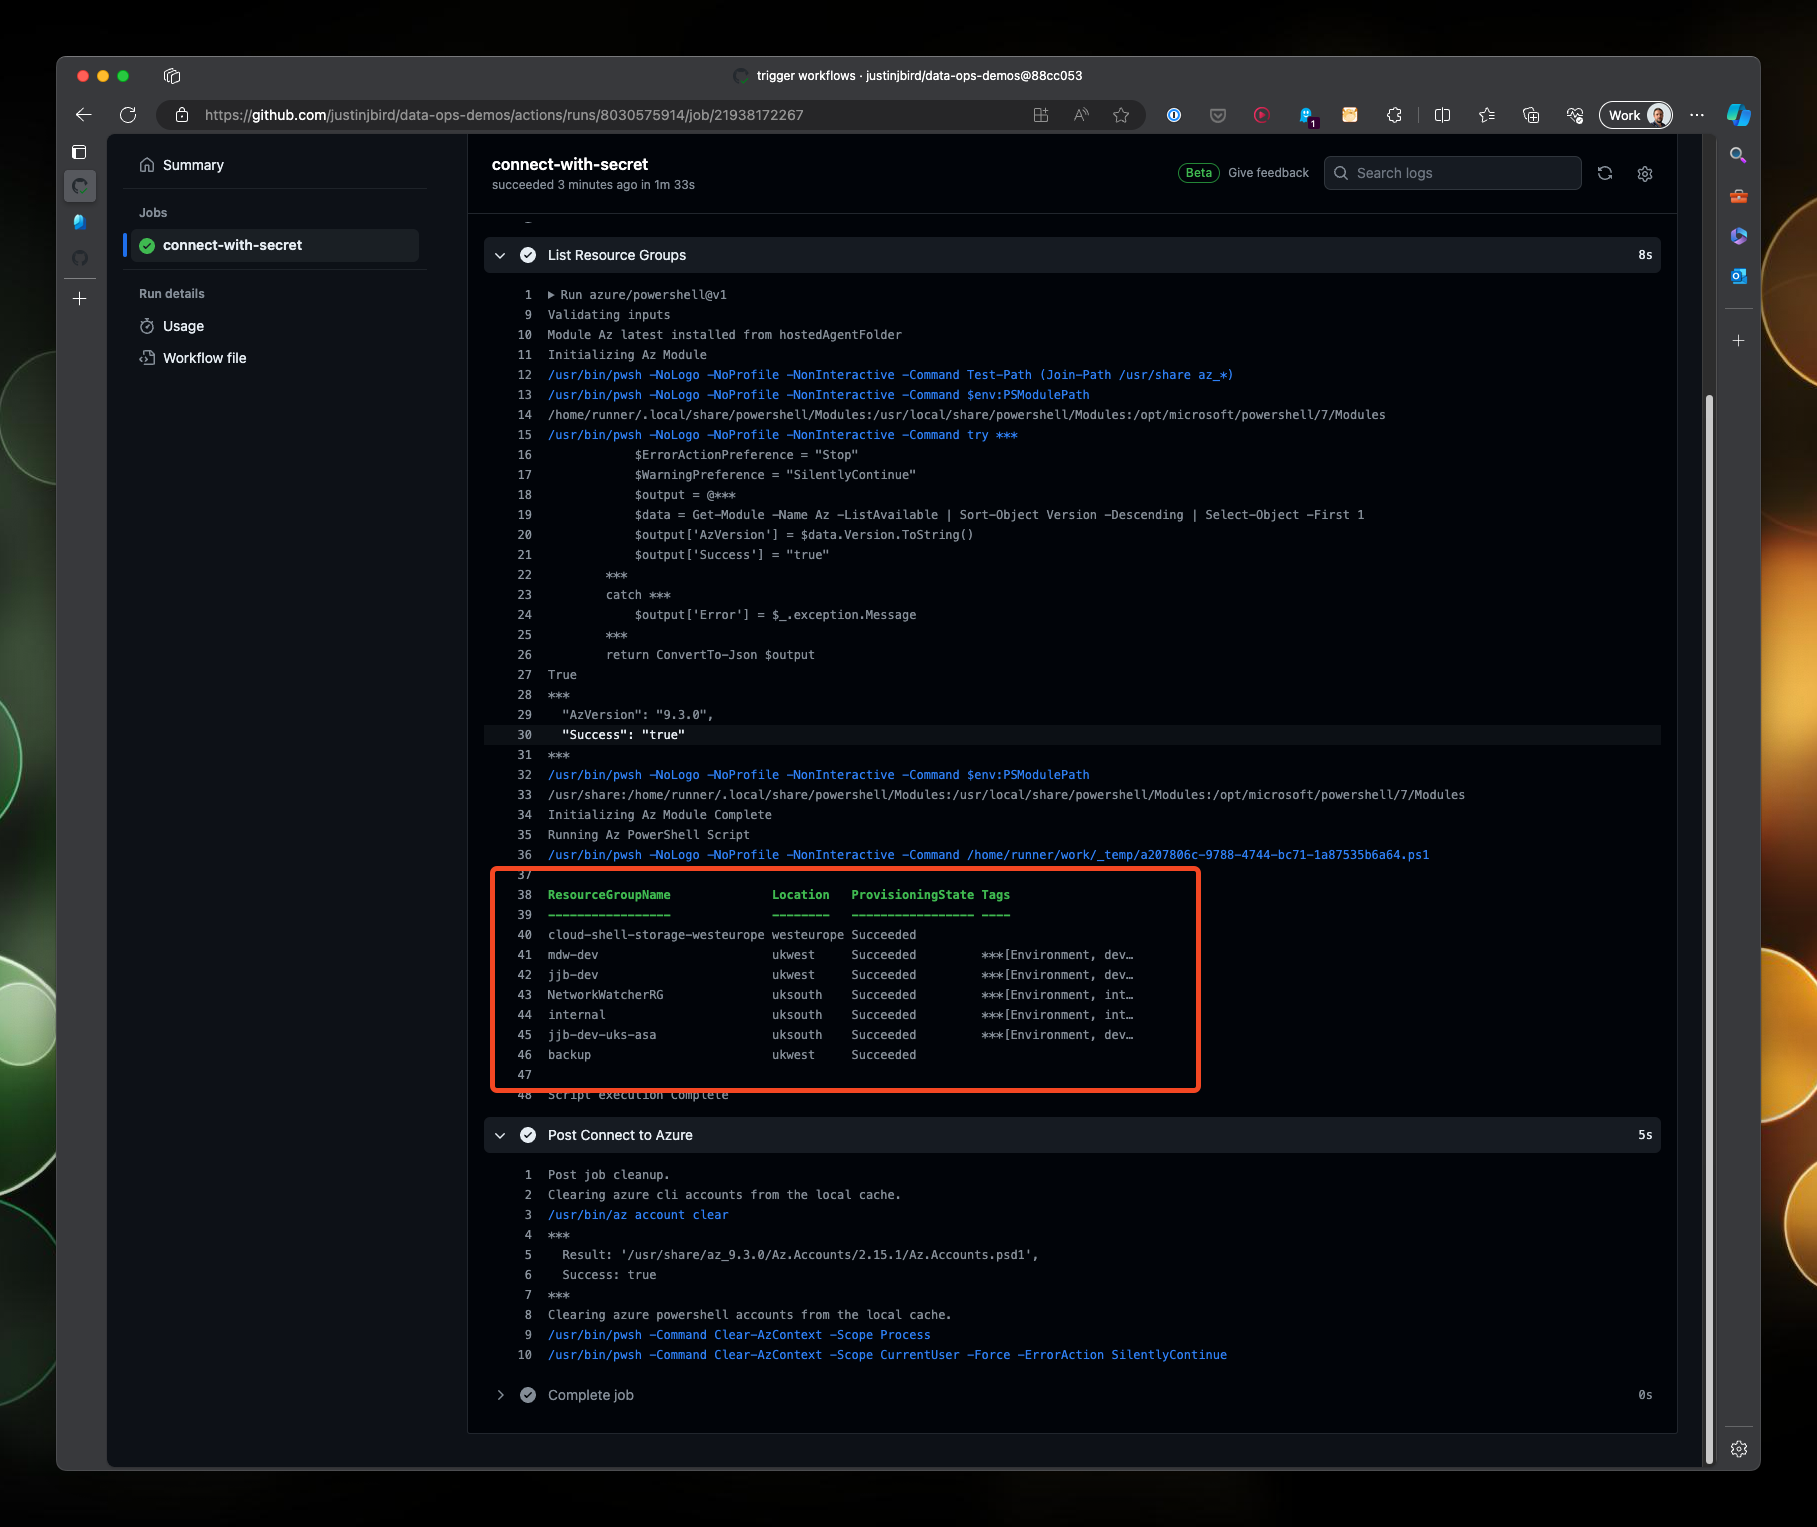Re-run jobs with the circular arrows icon
Image resolution: width=1817 pixels, height=1527 pixels.
[1605, 173]
